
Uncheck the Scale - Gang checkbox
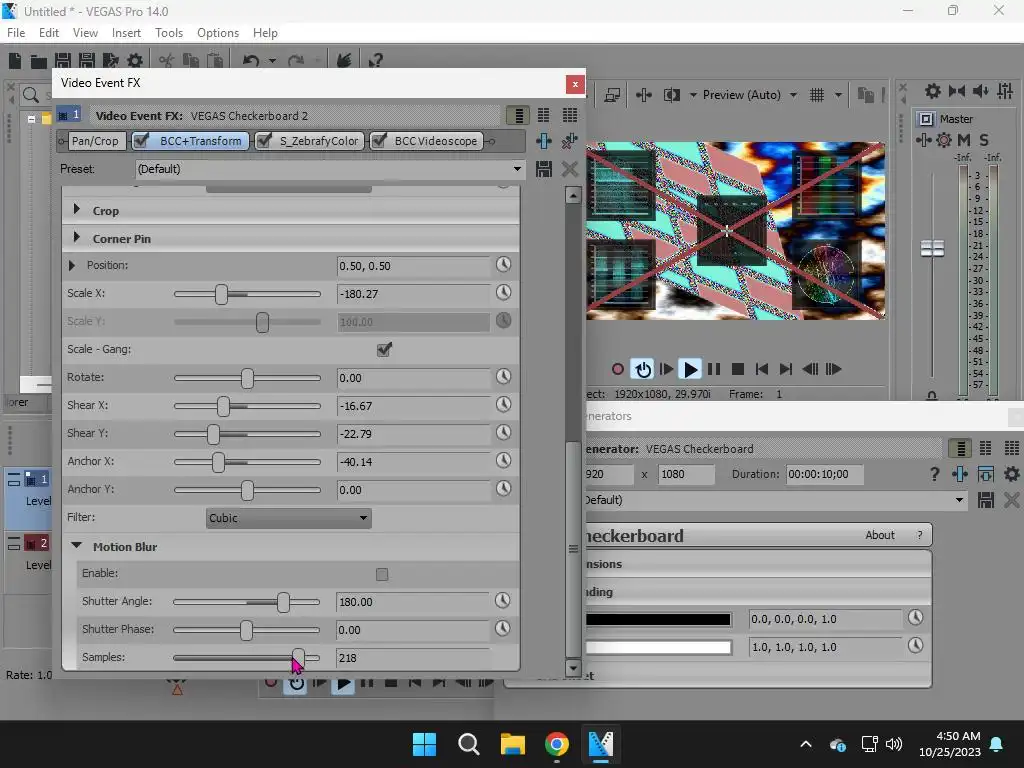pyautogui.click(x=384, y=349)
